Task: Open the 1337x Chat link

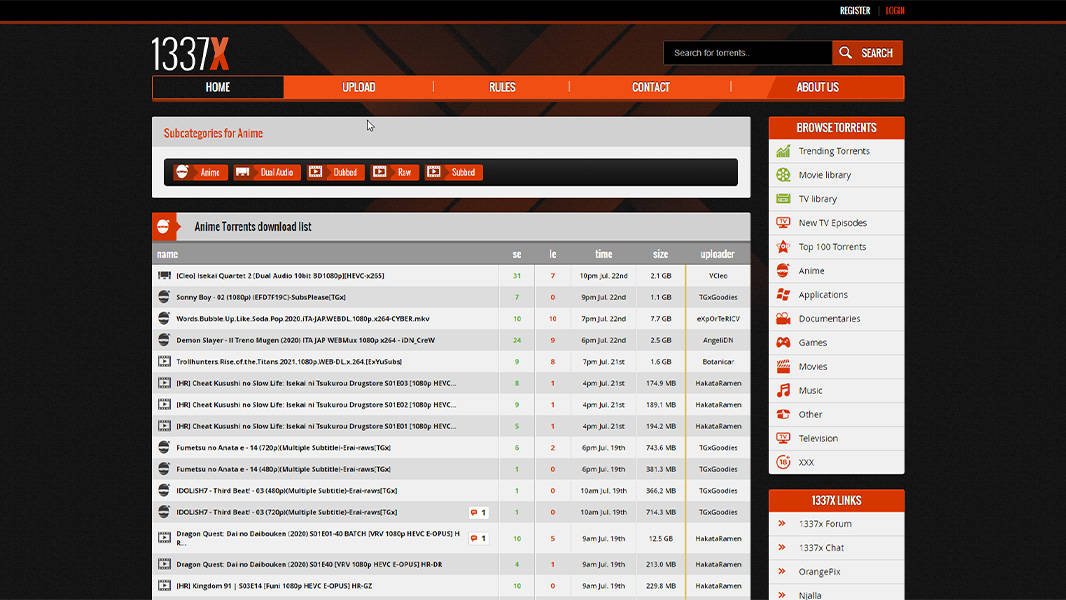Action: point(821,548)
